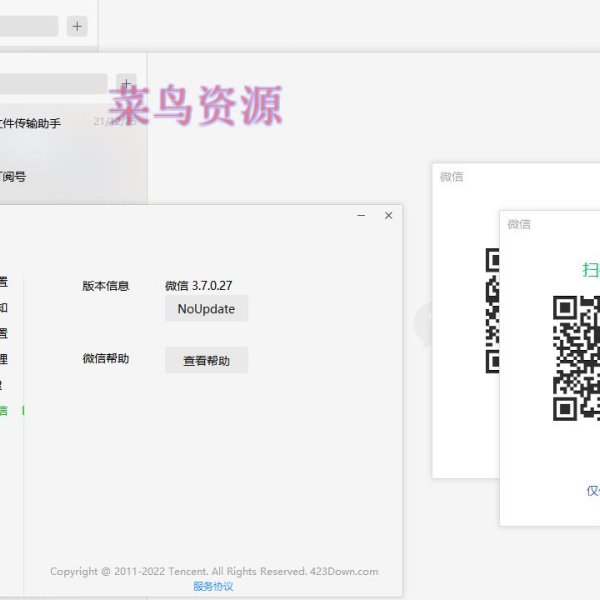Image resolution: width=600 pixels, height=600 pixels.
Task: Minimize the WeChat settings dialog
Action: point(361,215)
